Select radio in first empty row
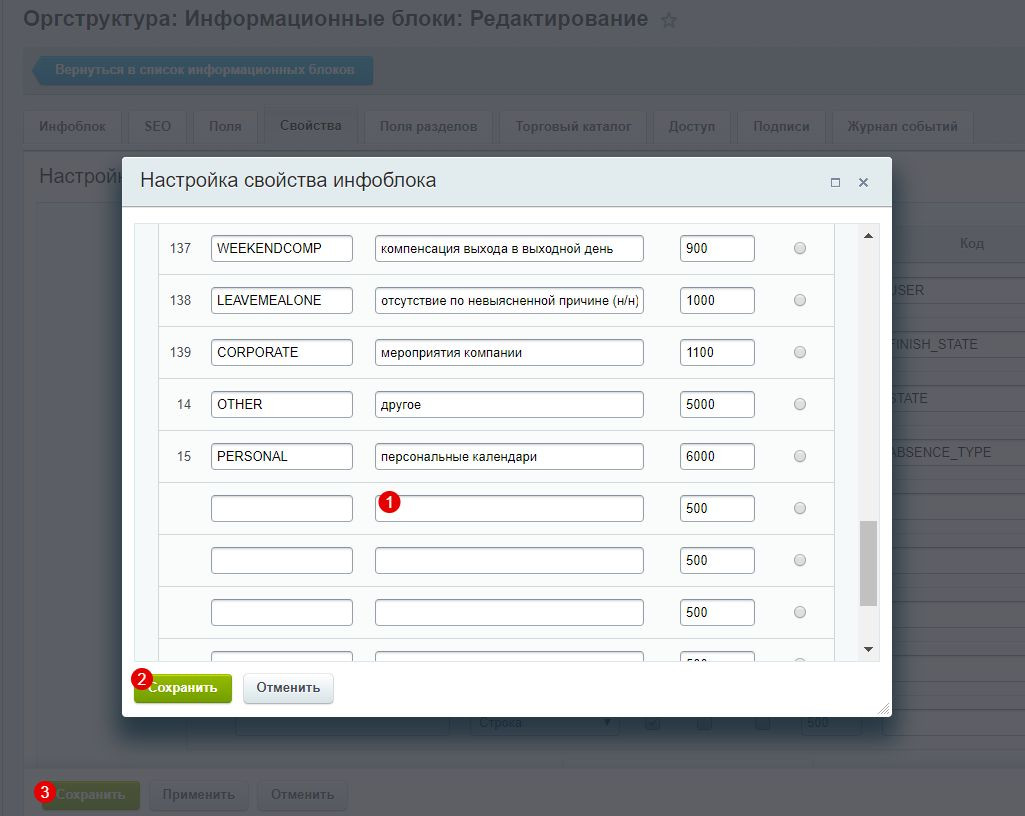Screen dimensions: 1025x816 click(x=799, y=508)
